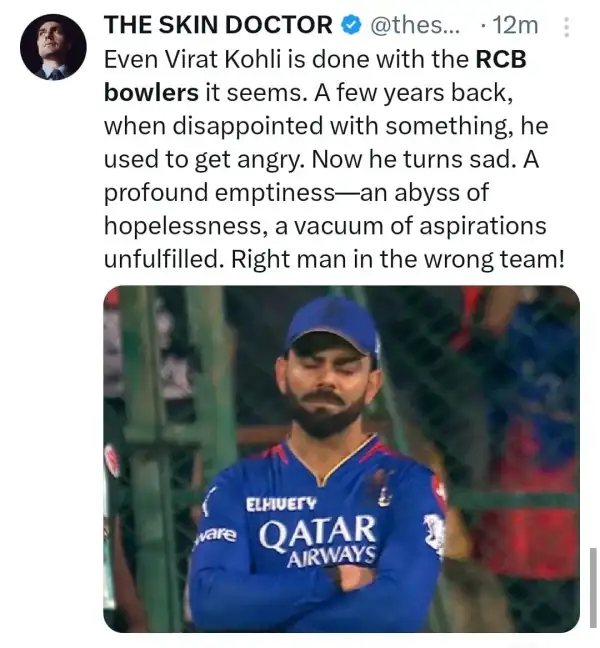Click the blue verified badge icon
This screenshot has width=600, height=648.
tap(351, 26)
